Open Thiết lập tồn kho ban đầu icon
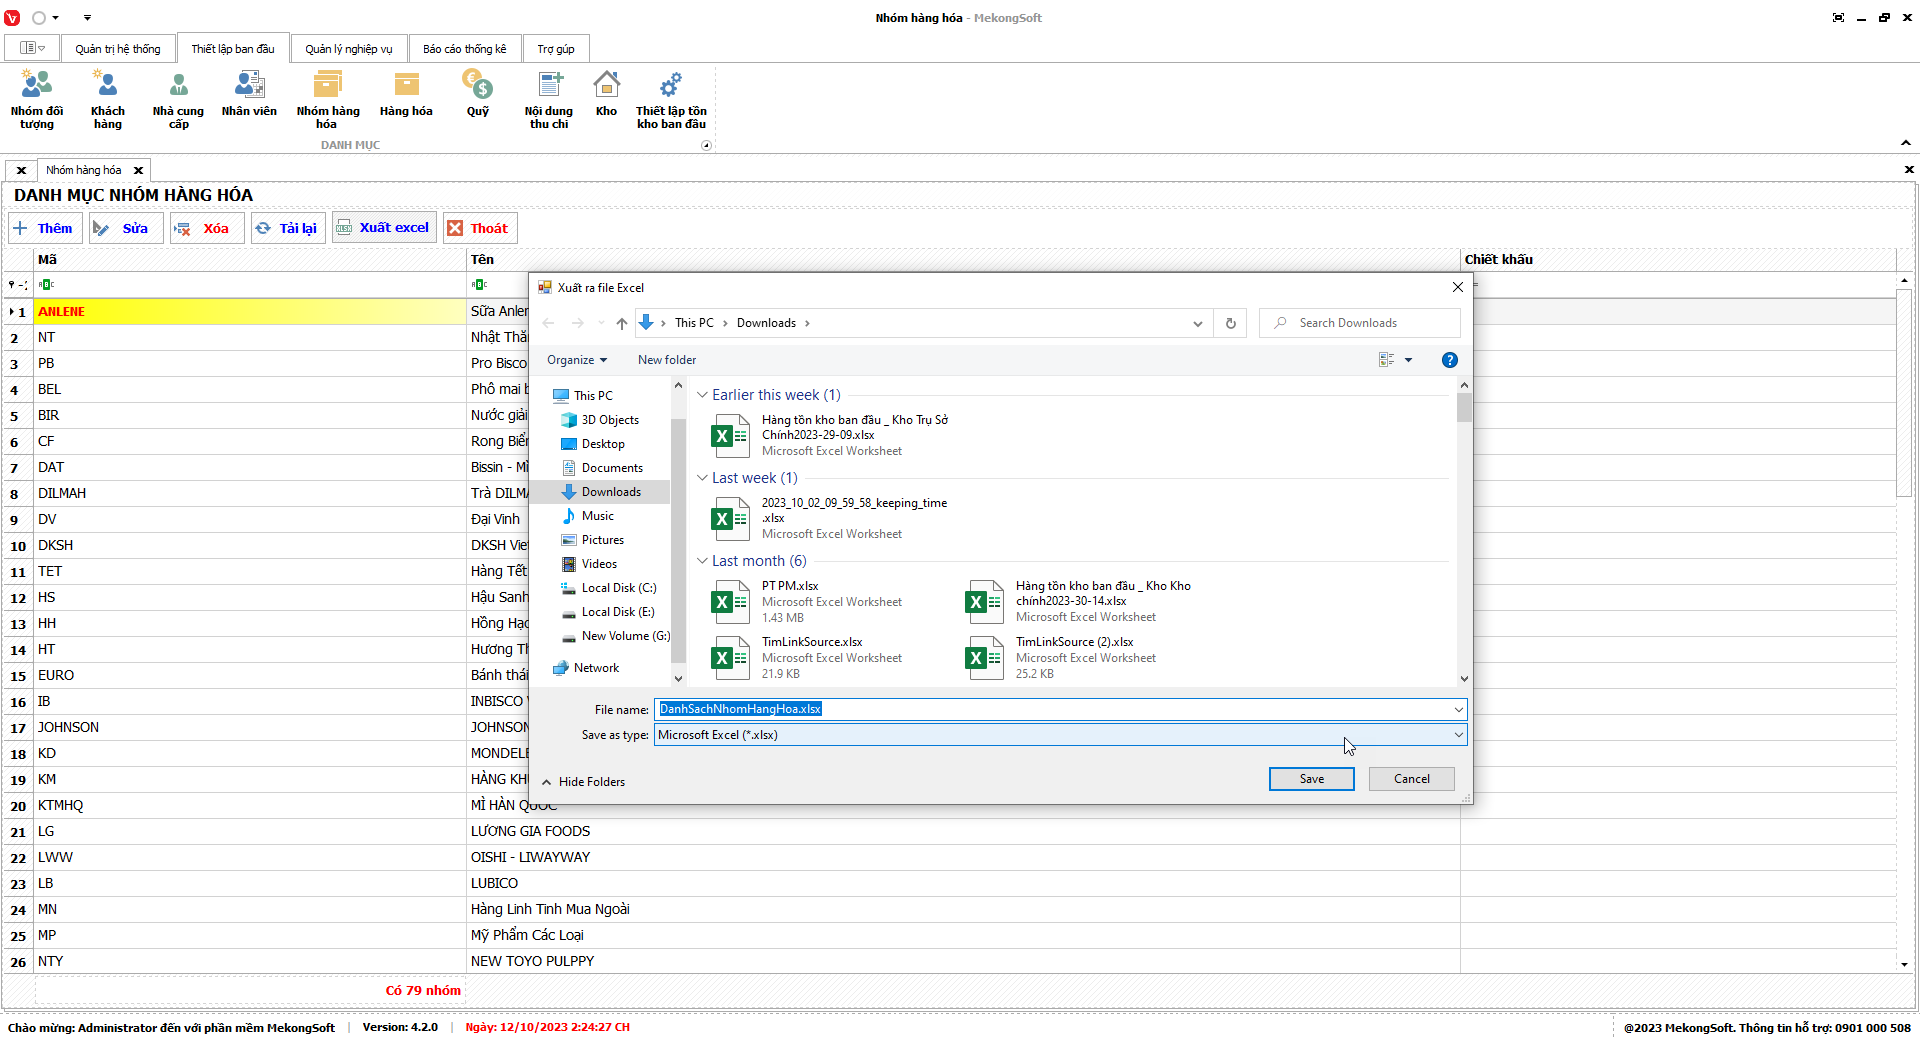The image size is (1920, 1039). click(671, 99)
